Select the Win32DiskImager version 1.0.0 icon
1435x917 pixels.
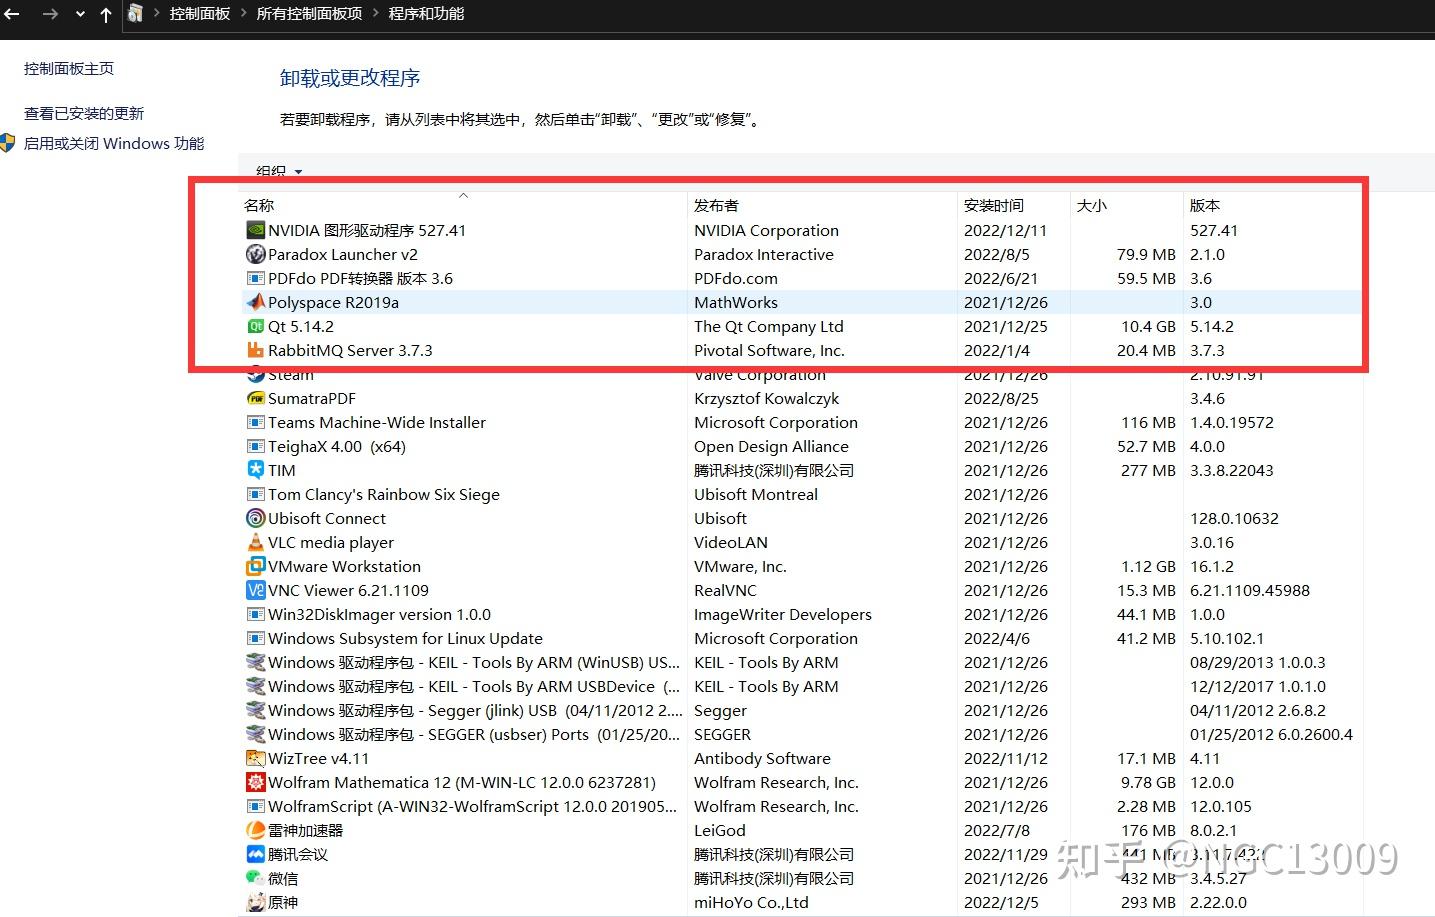[x=255, y=614]
